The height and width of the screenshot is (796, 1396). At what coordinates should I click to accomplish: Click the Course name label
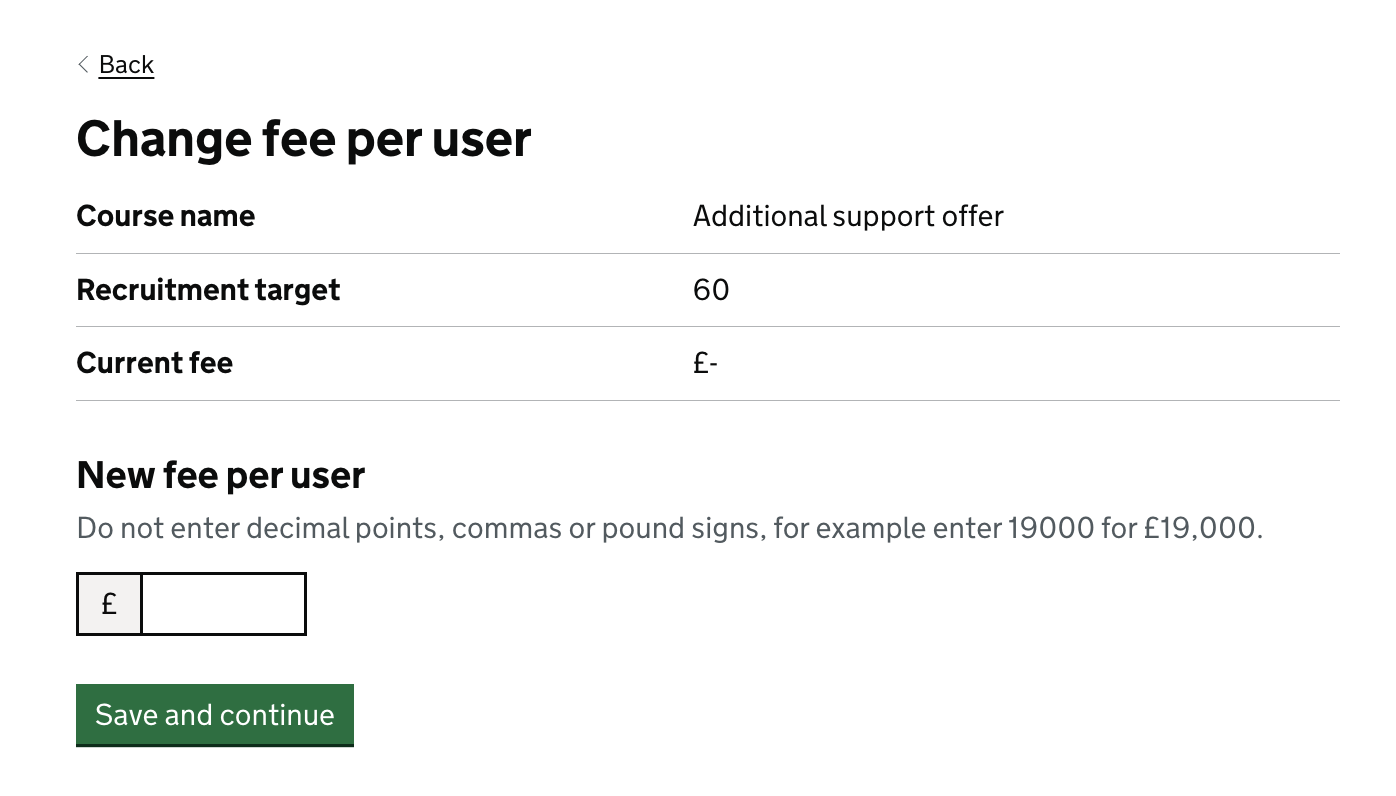point(165,216)
